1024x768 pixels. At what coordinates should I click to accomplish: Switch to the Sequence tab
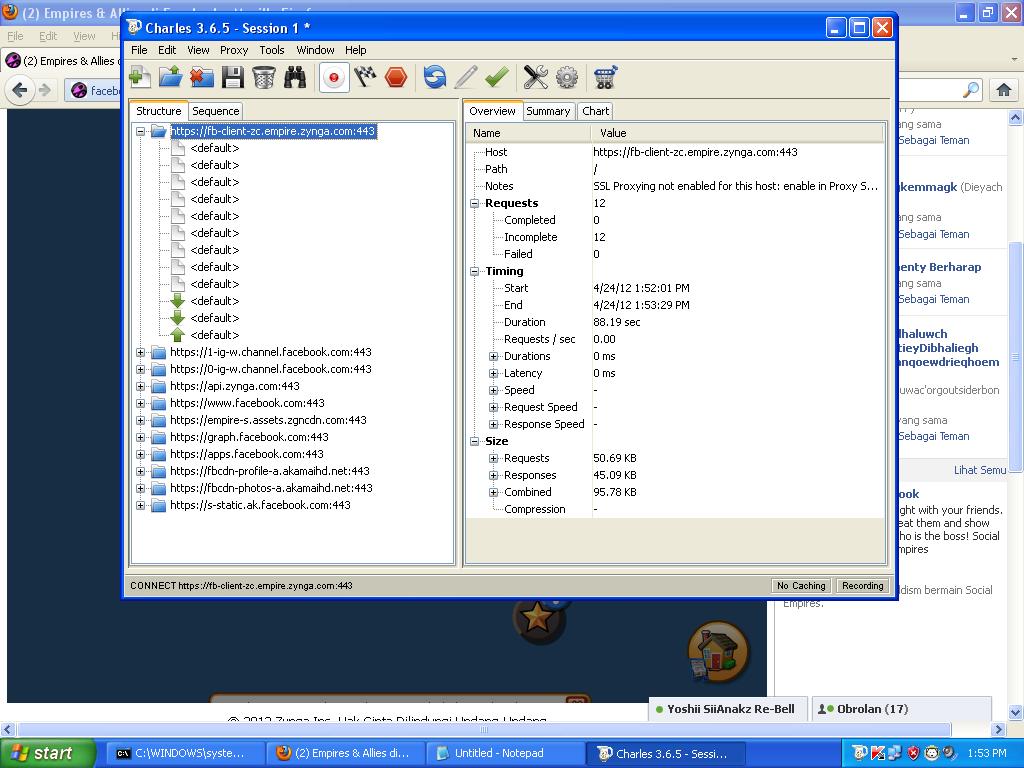[x=216, y=111]
